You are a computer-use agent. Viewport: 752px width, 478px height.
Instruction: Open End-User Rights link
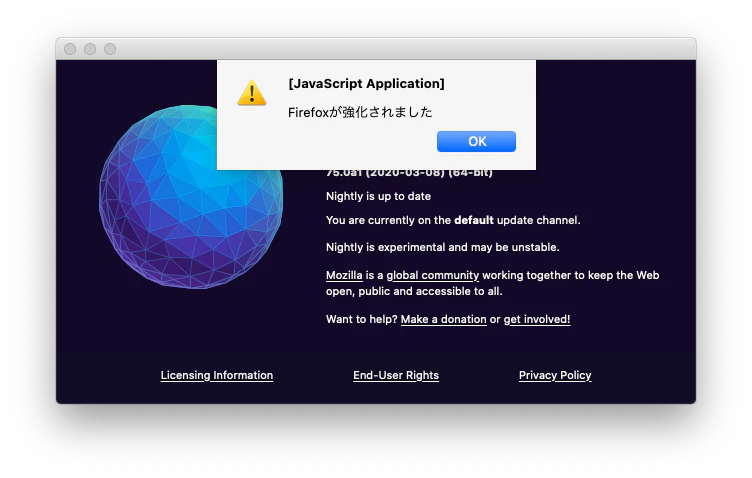click(x=396, y=375)
